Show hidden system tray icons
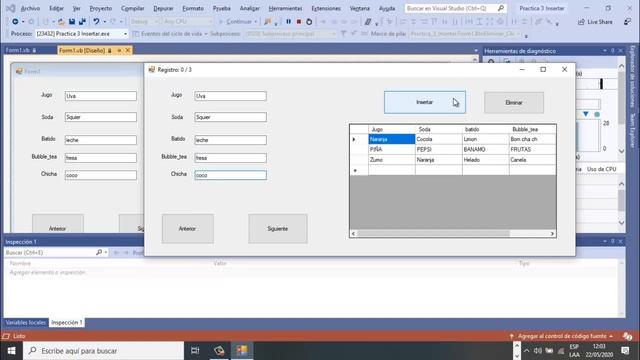Screen dimensions: 640x360 (527, 351)
